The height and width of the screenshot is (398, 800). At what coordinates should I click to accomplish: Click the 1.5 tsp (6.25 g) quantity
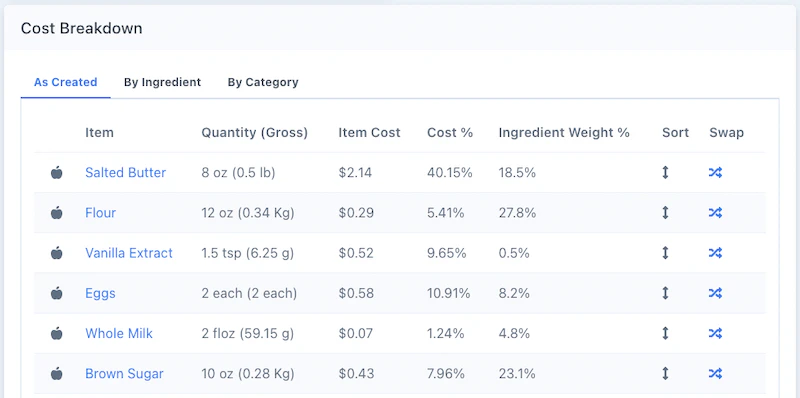pyautogui.click(x=247, y=253)
